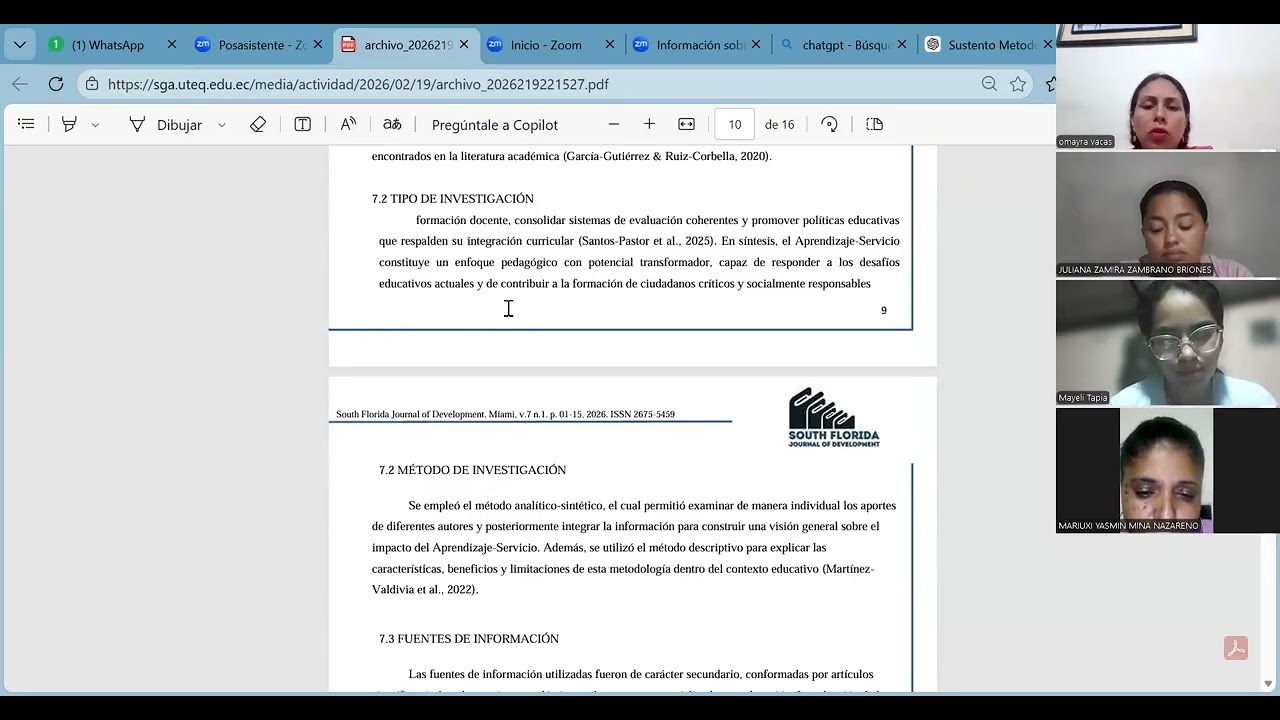
Task: Close the WhatsApp tab
Action: [x=172, y=45]
